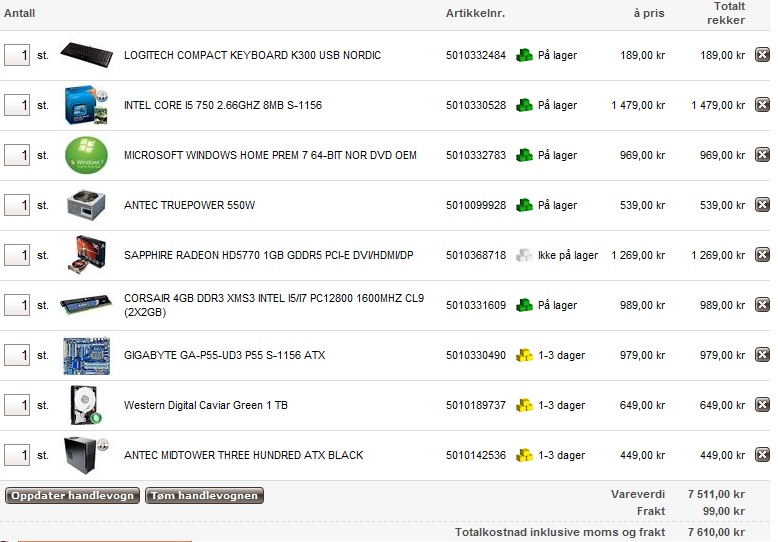Click the 'Totalt rekker' column header
This screenshot has height=542, width=778.
(x=726, y=13)
